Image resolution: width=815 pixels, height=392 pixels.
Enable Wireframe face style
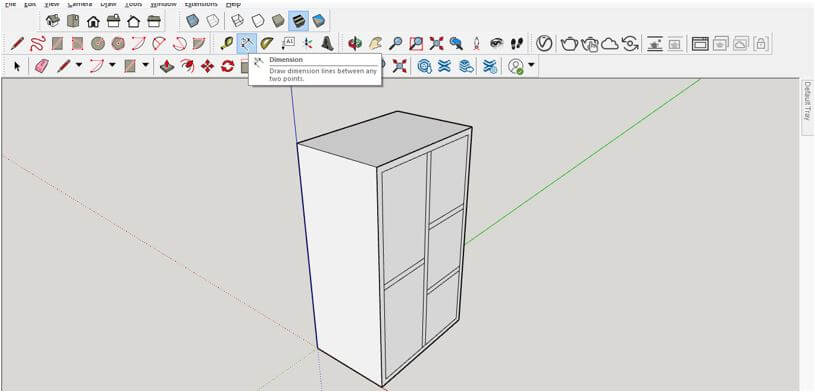click(237, 21)
